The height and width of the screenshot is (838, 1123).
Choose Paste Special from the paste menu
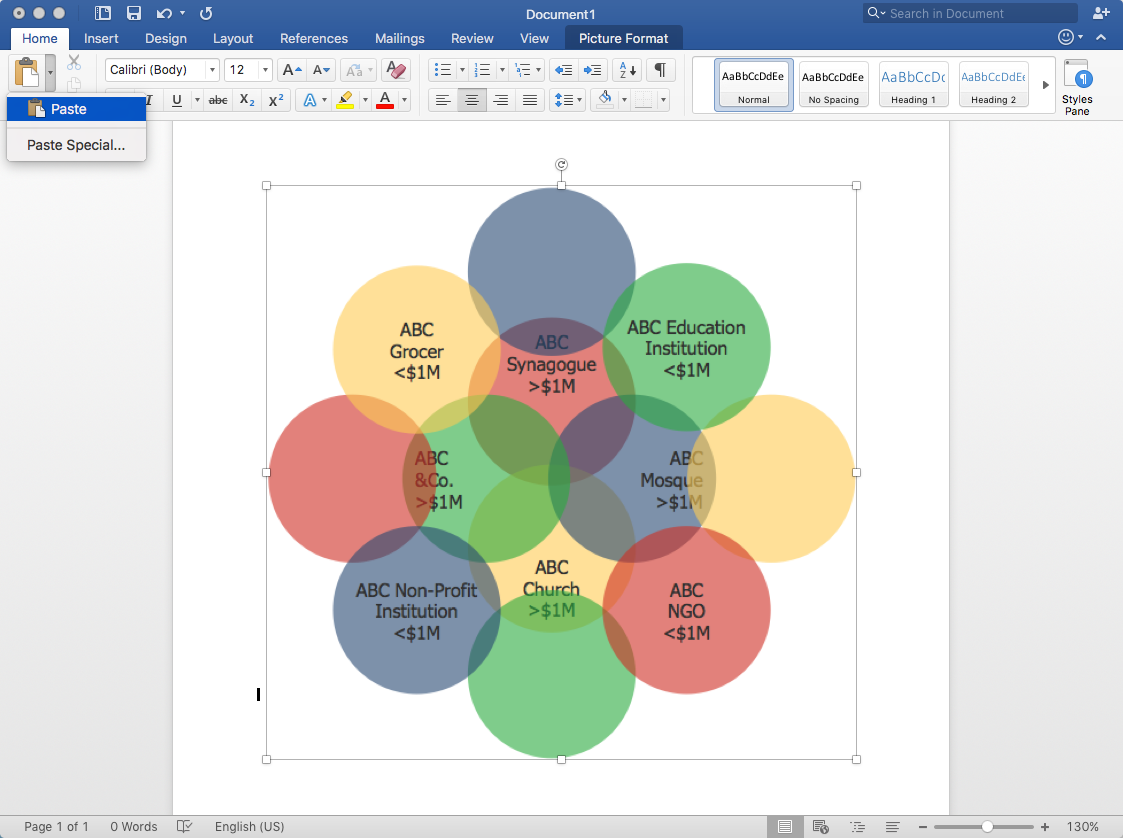click(76, 145)
